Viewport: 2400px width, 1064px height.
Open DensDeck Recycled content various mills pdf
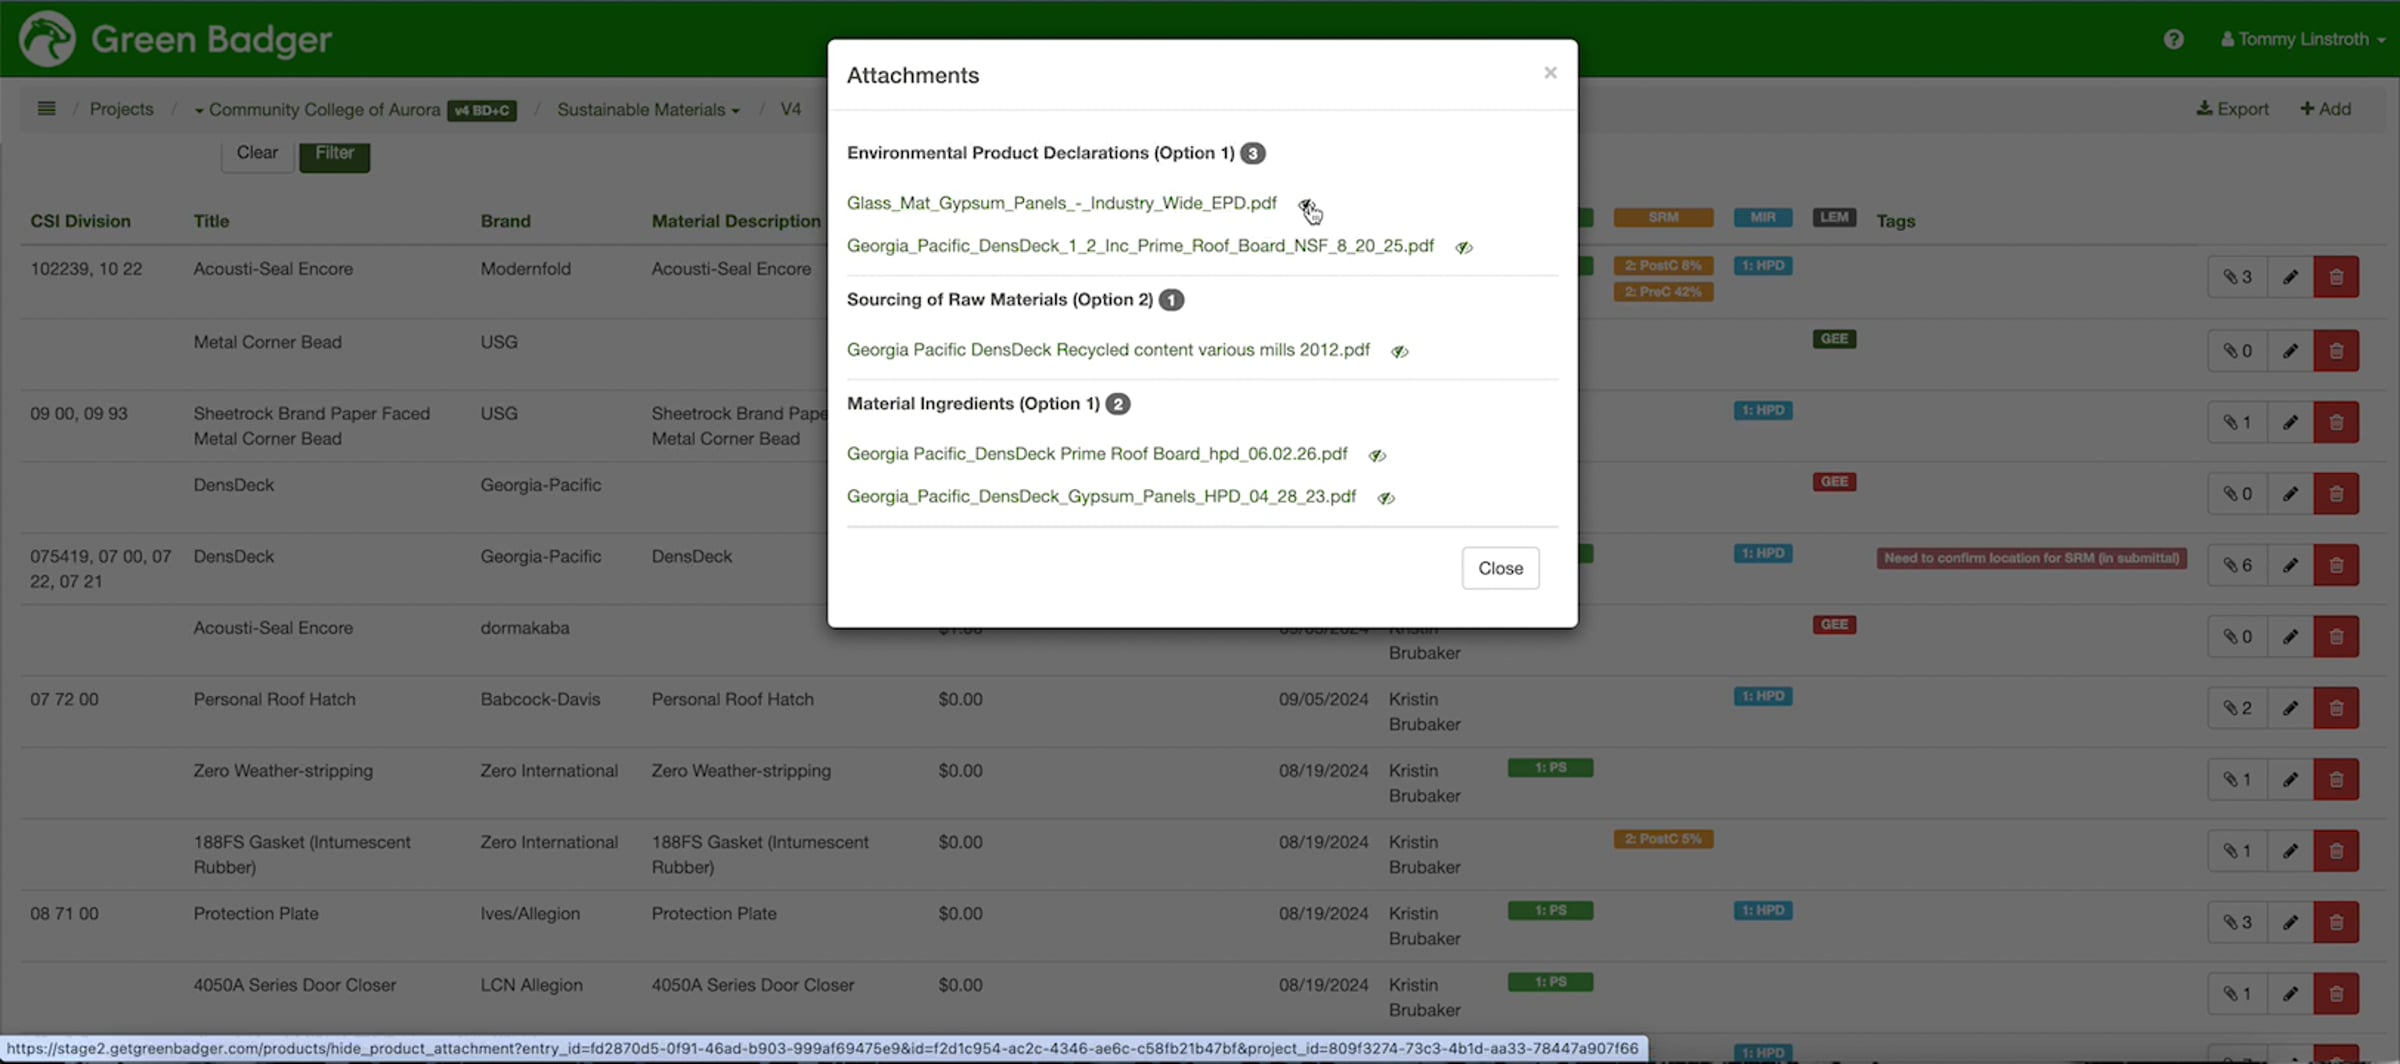coord(1108,350)
